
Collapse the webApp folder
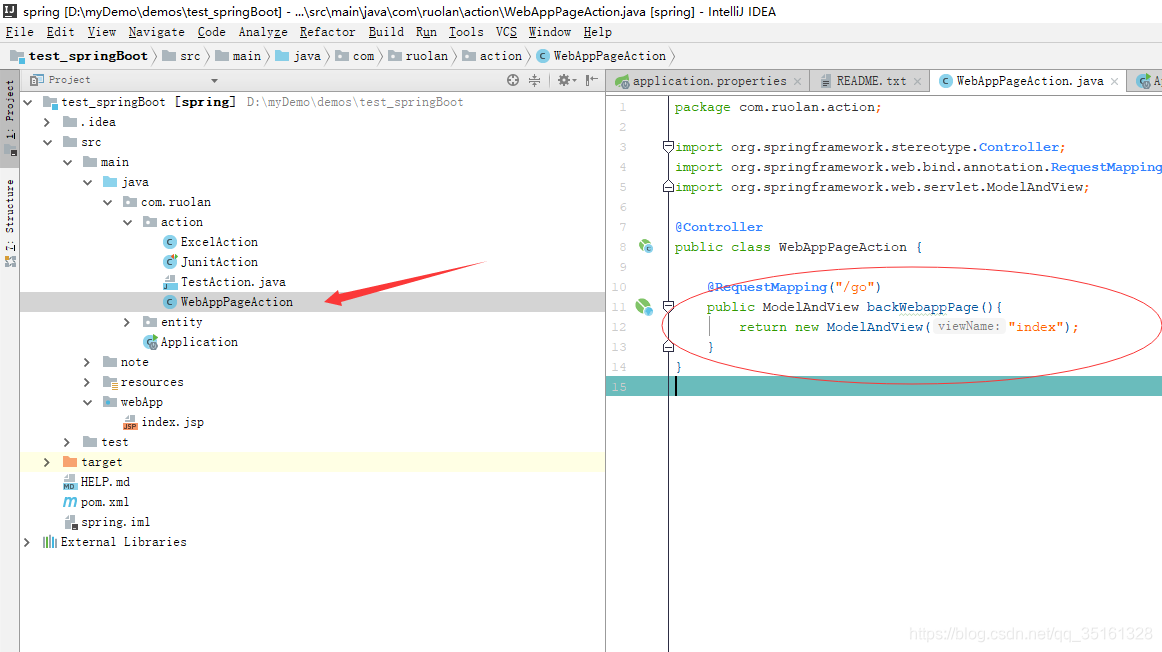pos(88,402)
